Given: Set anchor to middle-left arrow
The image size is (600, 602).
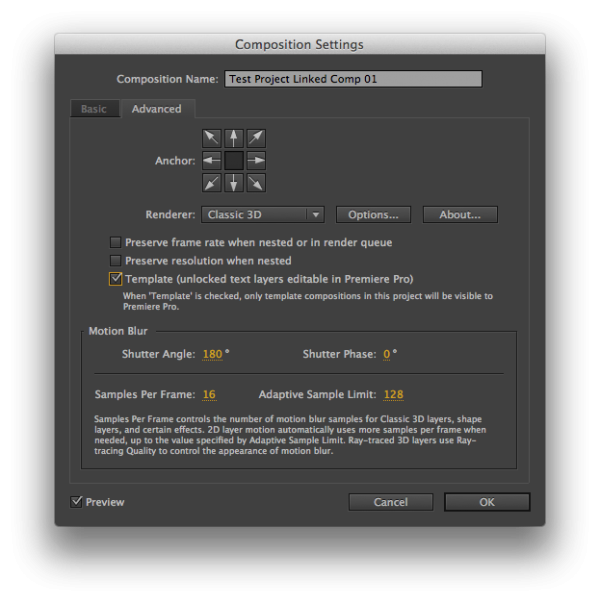Looking at the screenshot, I should [211, 160].
